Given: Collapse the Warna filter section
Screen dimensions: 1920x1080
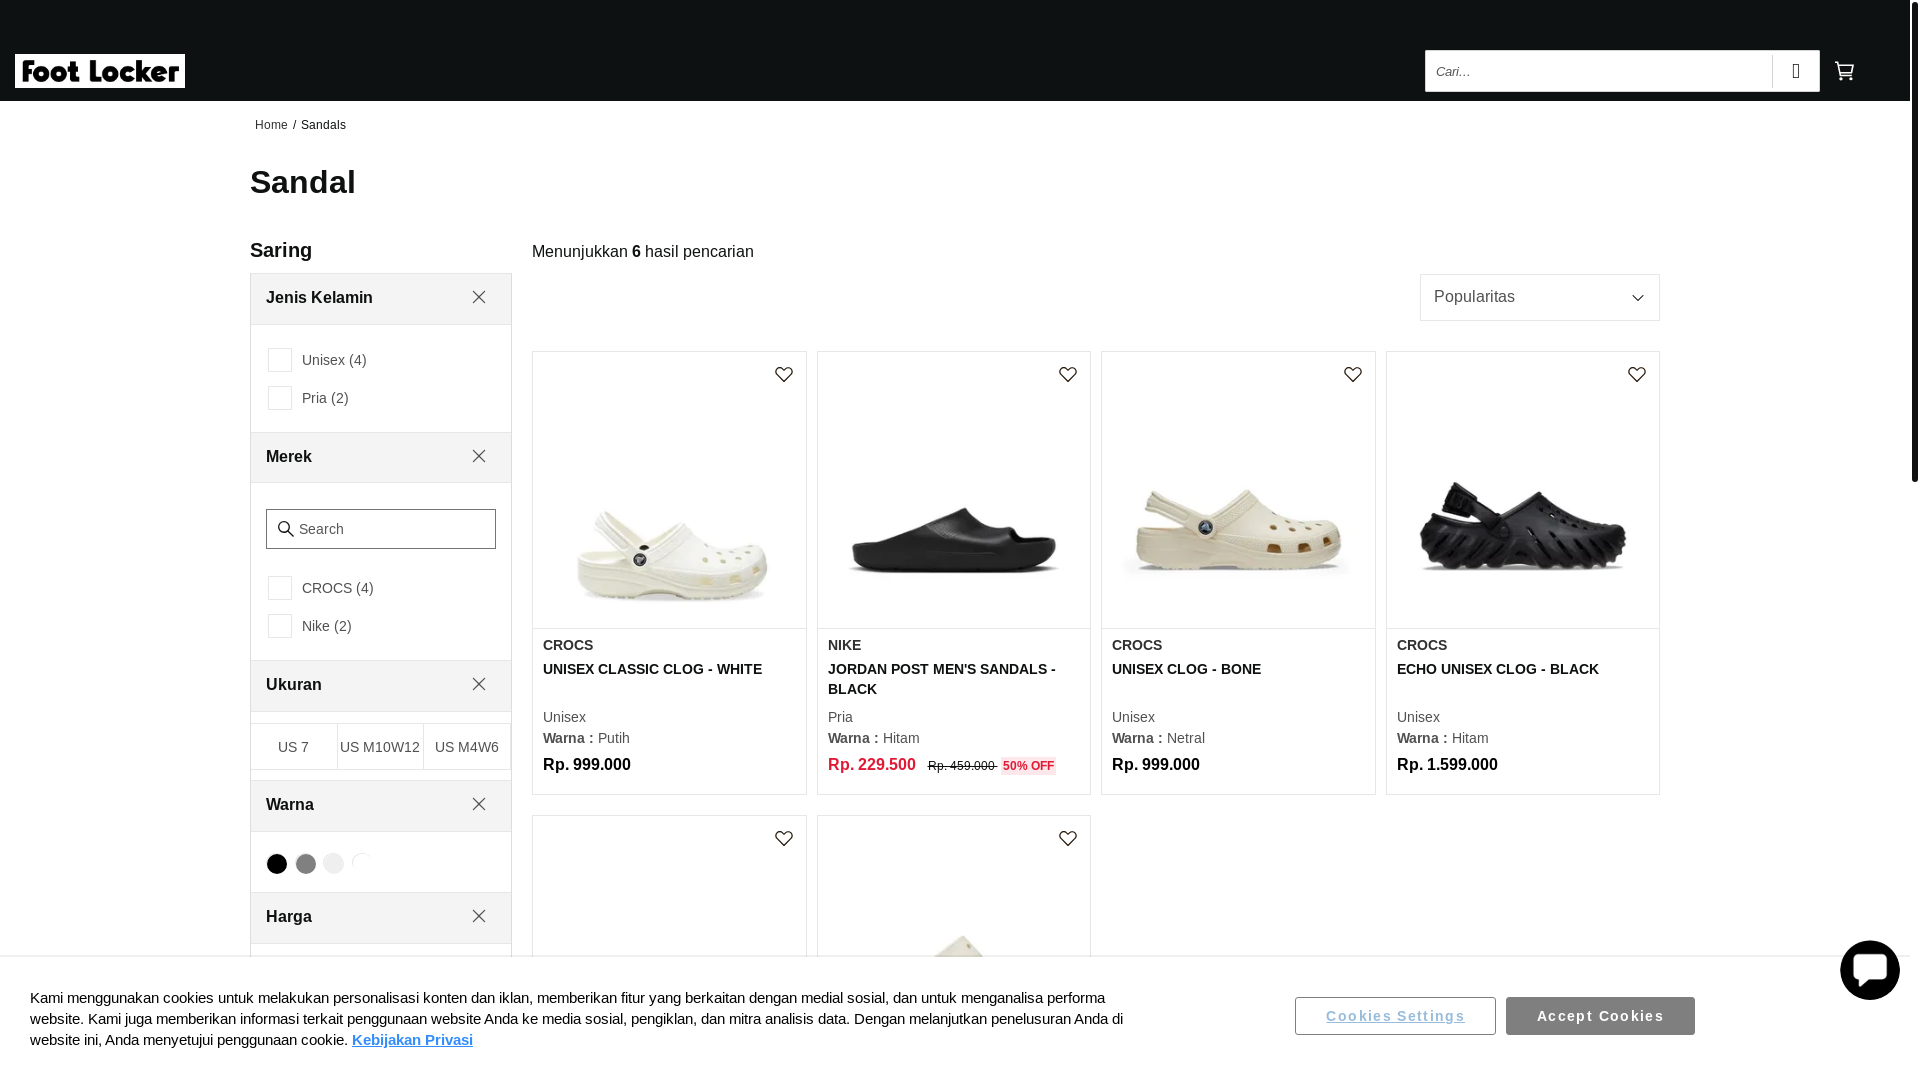Looking at the screenshot, I should pos(479,804).
